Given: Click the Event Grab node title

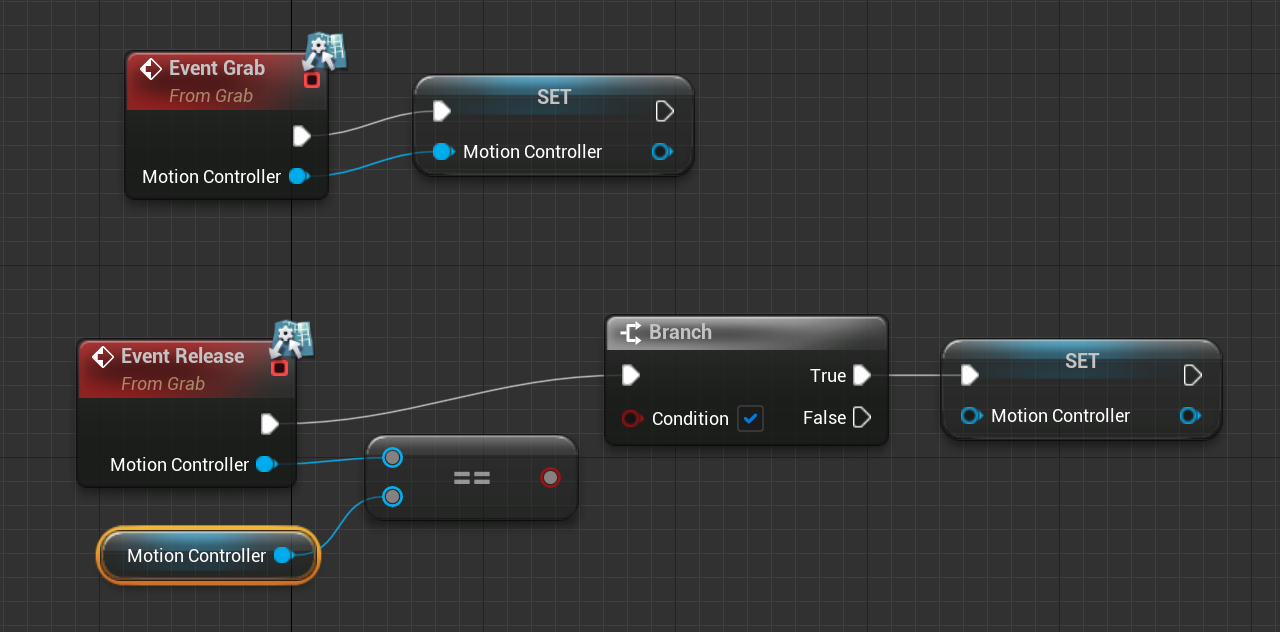Looking at the screenshot, I should click(x=217, y=68).
